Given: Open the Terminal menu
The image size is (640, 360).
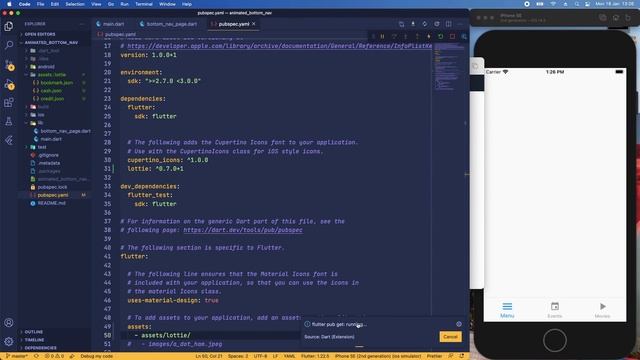Looking at the screenshot, I should coord(144,4).
